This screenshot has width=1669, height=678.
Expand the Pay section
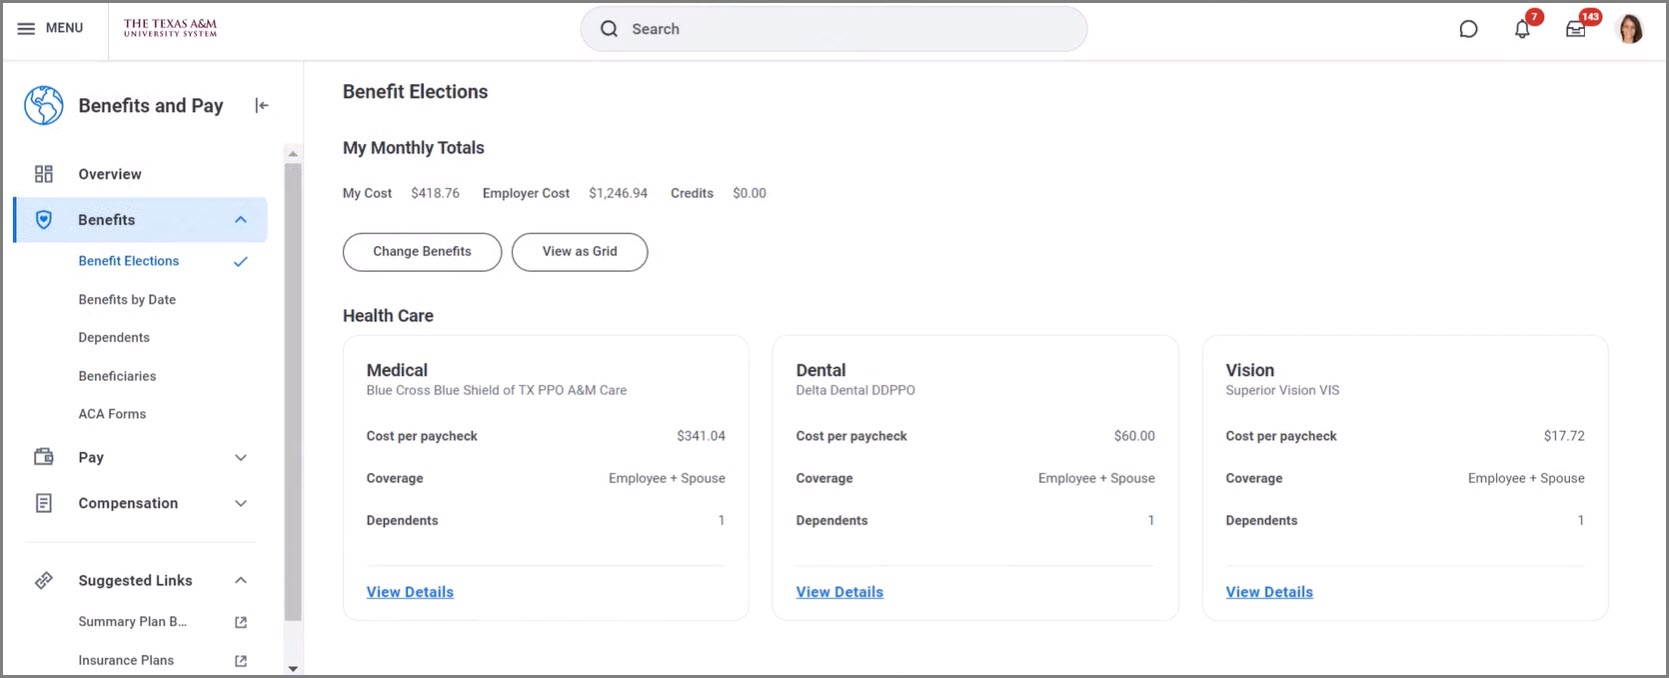[241, 458]
